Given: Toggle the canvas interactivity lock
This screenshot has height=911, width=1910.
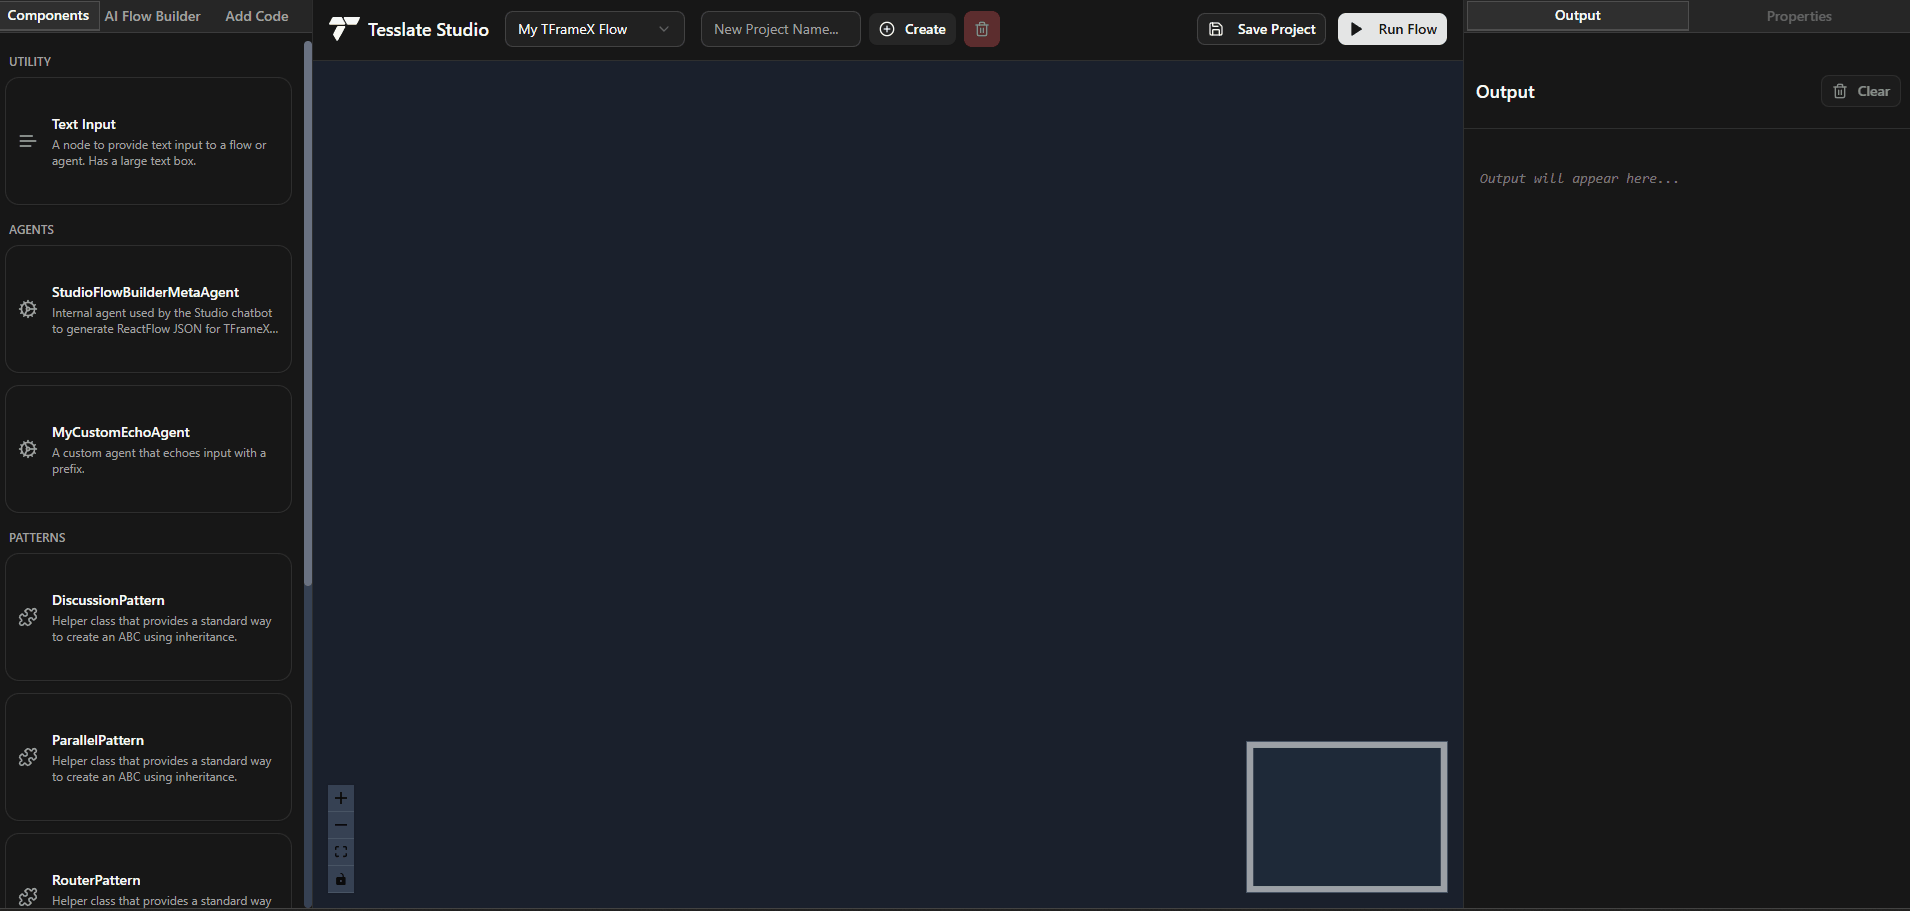Looking at the screenshot, I should (341, 880).
